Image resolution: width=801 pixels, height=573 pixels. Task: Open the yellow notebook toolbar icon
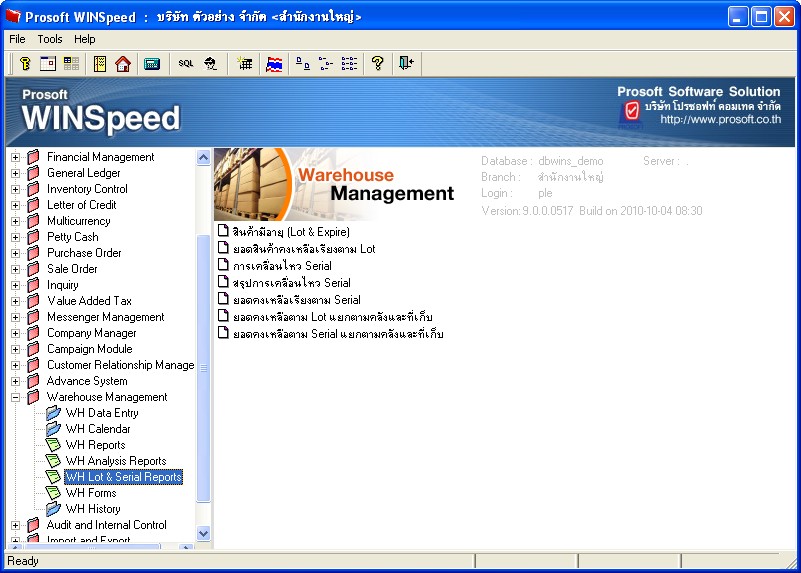(100, 64)
